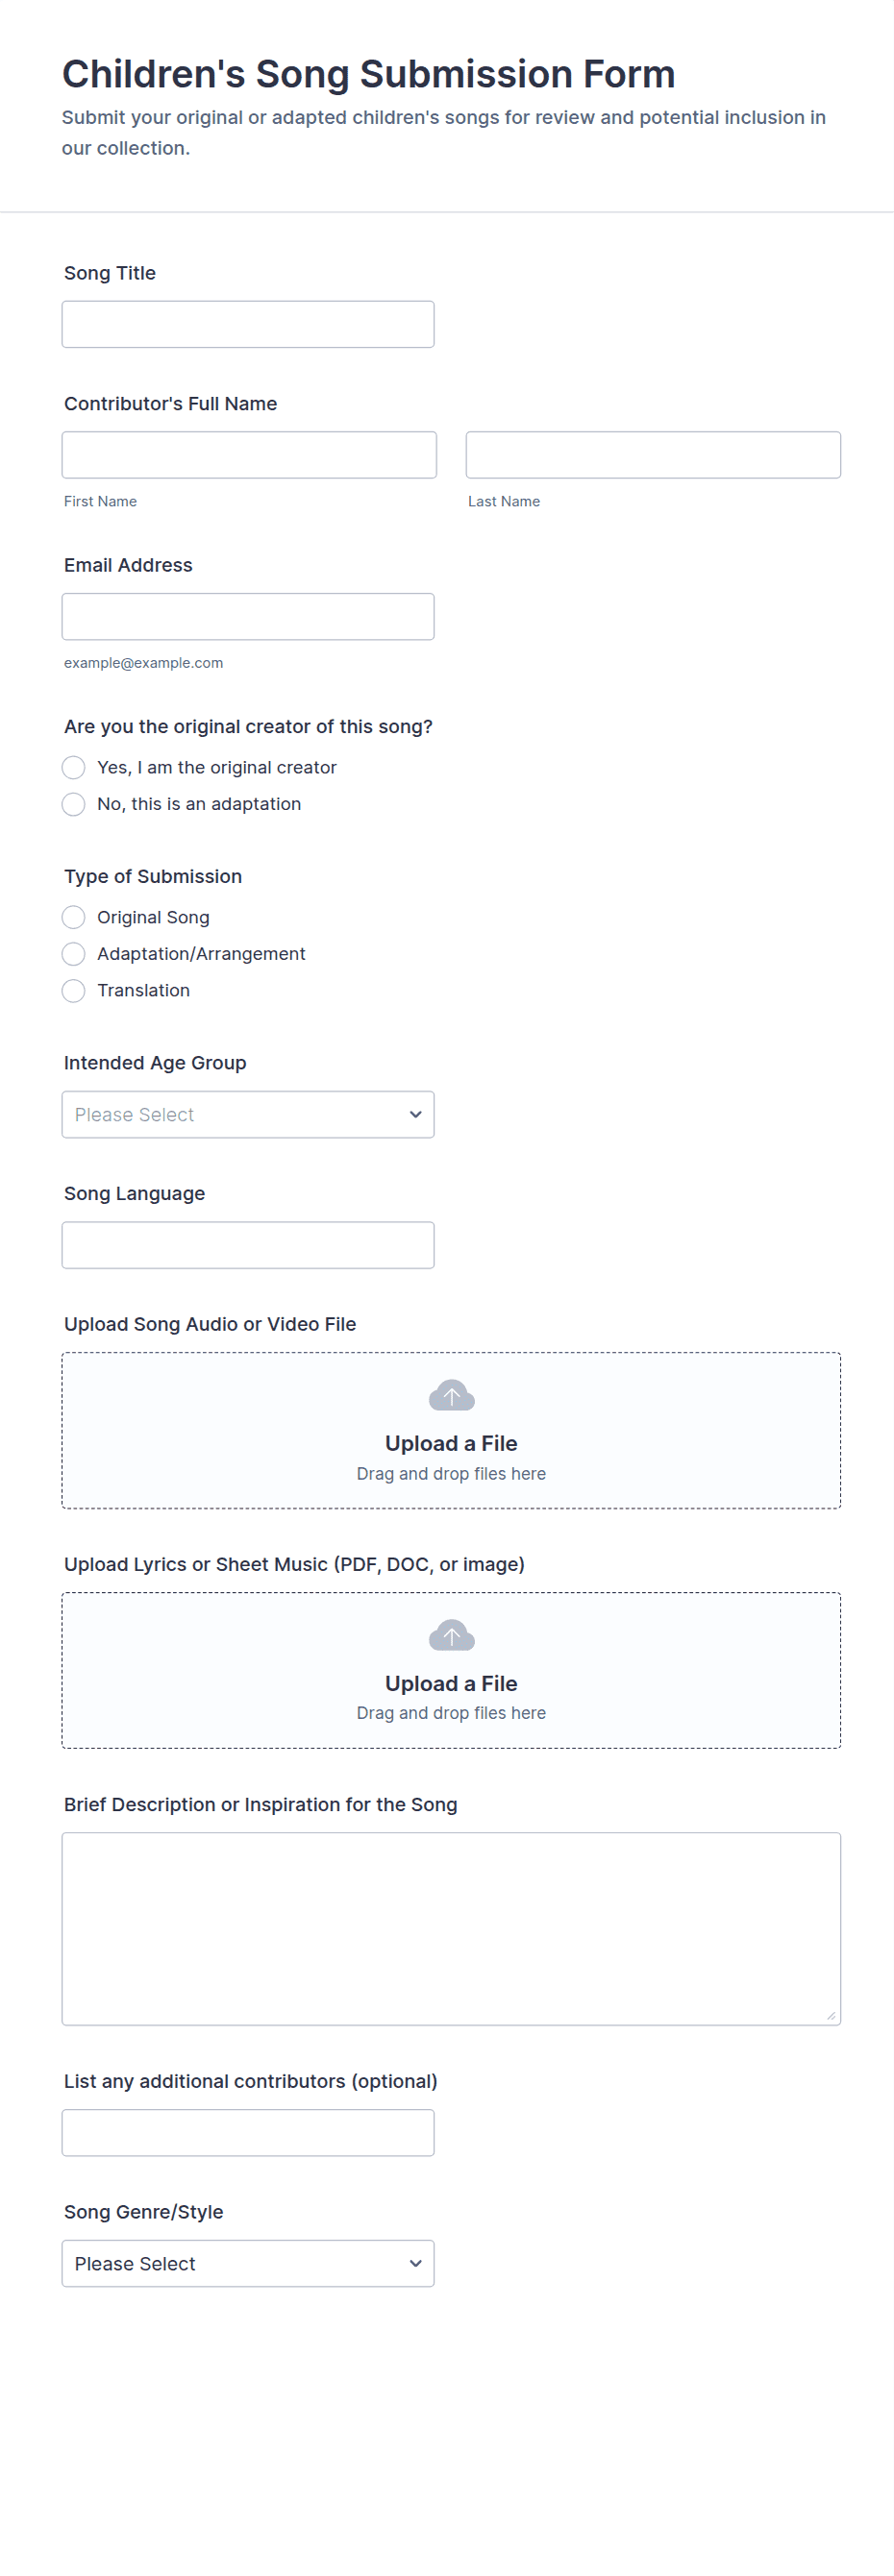Select 'Yes, I am the original creator'
The image size is (894, 2576).
(x=74, y=767)
